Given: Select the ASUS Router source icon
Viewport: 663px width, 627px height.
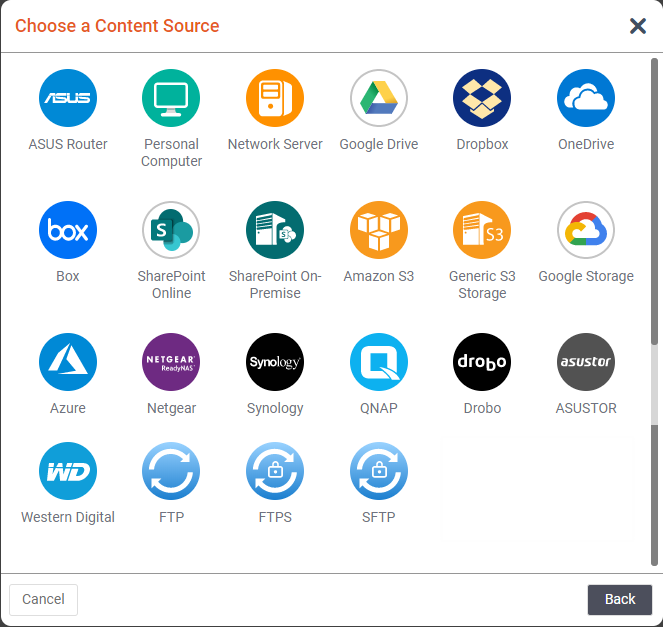Looking at the screenshot, I should pyautogui.click(x=68, y=98).
